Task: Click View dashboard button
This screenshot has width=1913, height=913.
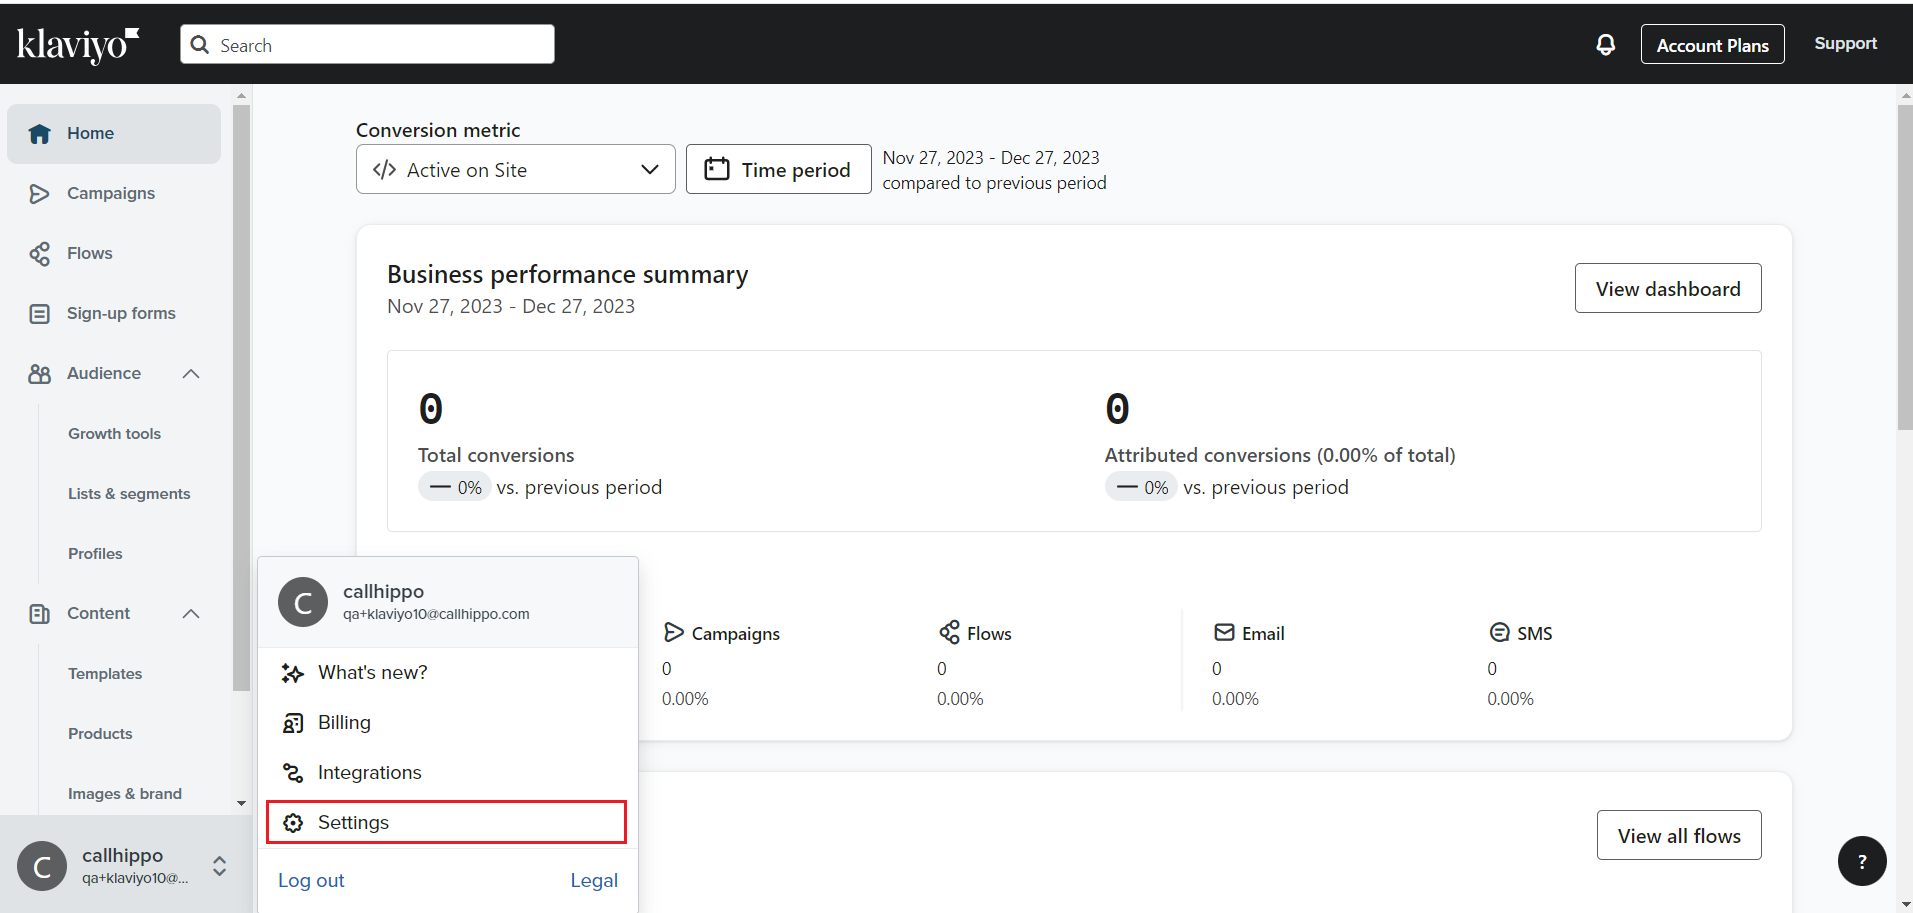Action: (1668, 288)
